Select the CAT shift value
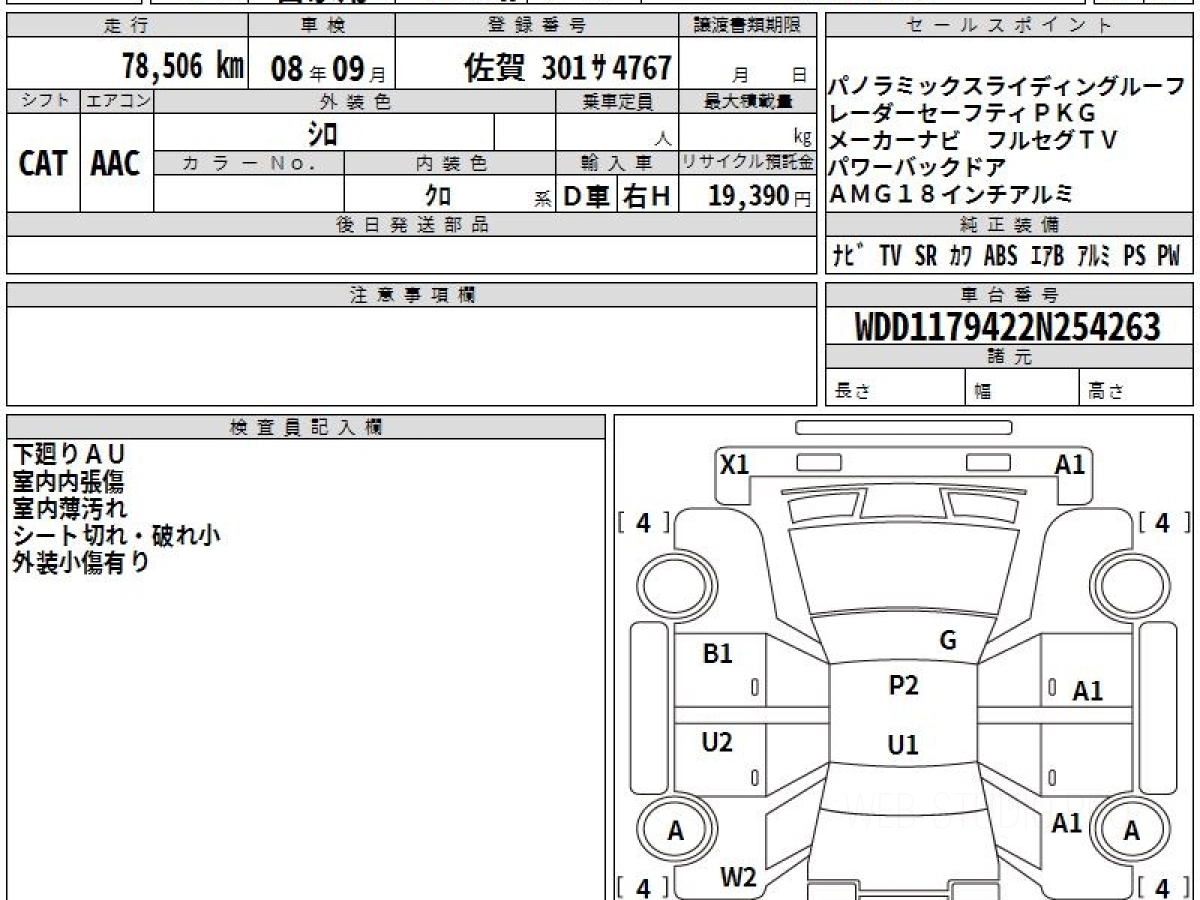 click(44, 163)
